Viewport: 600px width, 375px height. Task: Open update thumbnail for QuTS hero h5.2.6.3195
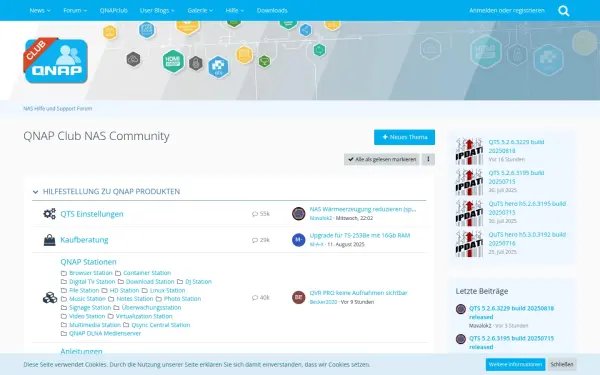(469, 213)
